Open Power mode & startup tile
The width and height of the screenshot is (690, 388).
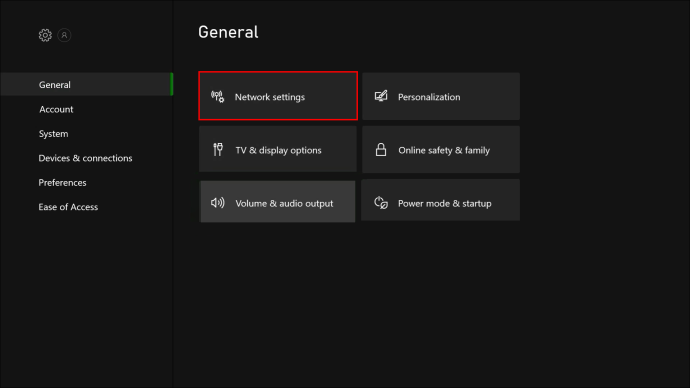440,200
